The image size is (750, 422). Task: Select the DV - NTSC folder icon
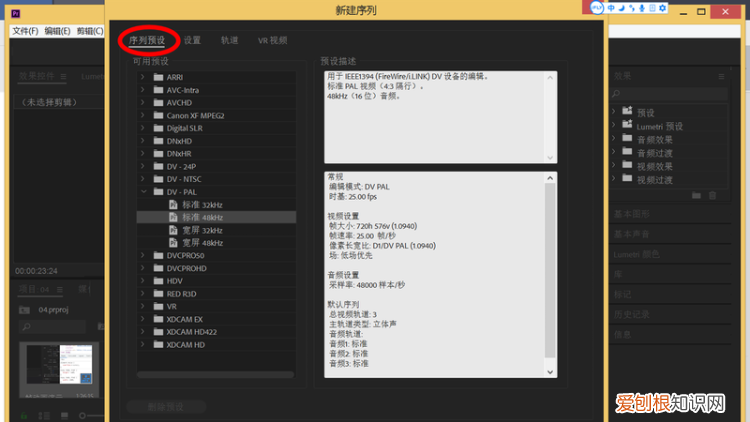click(158, 178)
